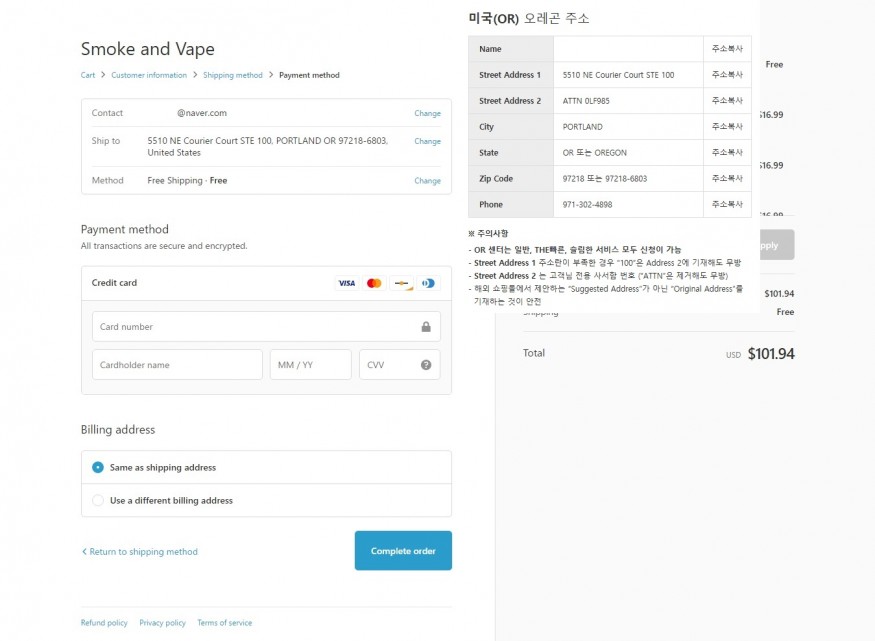This screenshot has height=641, width=875.
Task: Open the Refund policy link
Action: click(x=104, y=623)
